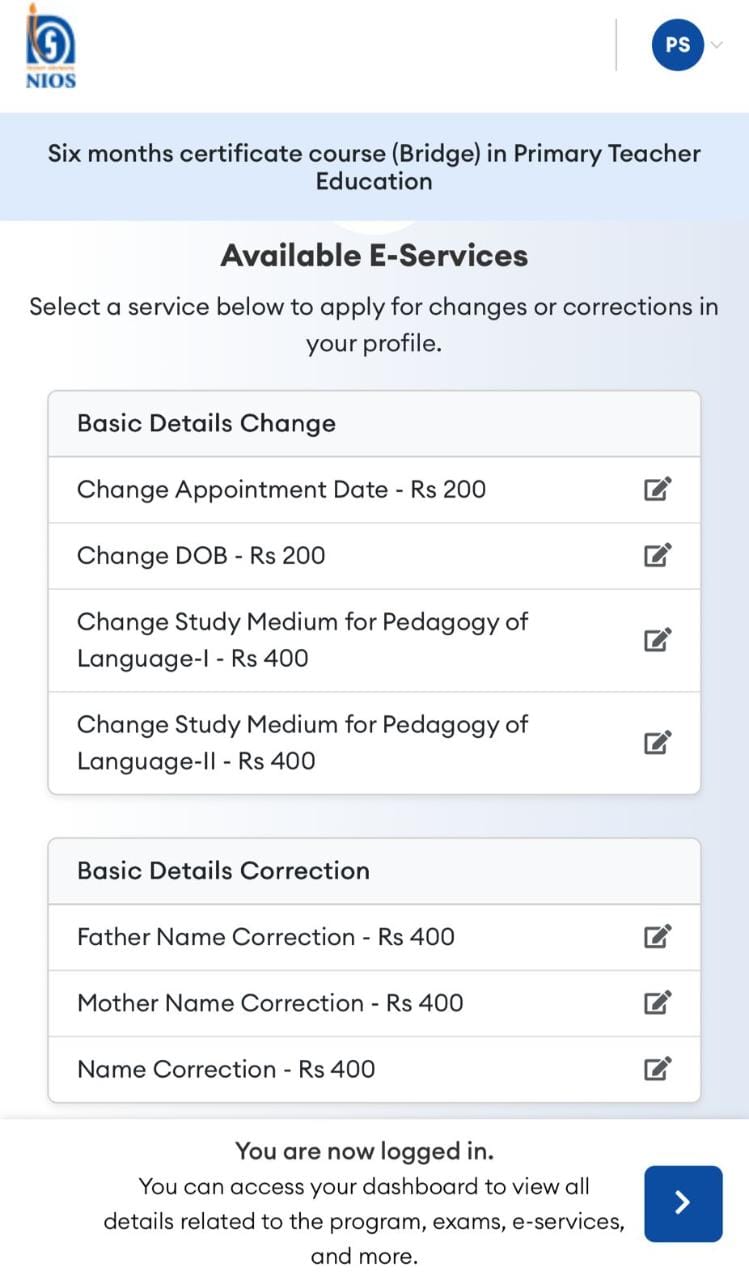The width and height of the screenshot is (749, 1280).
Task: Click edit icon next to Name Correction
Action: 656,1069
